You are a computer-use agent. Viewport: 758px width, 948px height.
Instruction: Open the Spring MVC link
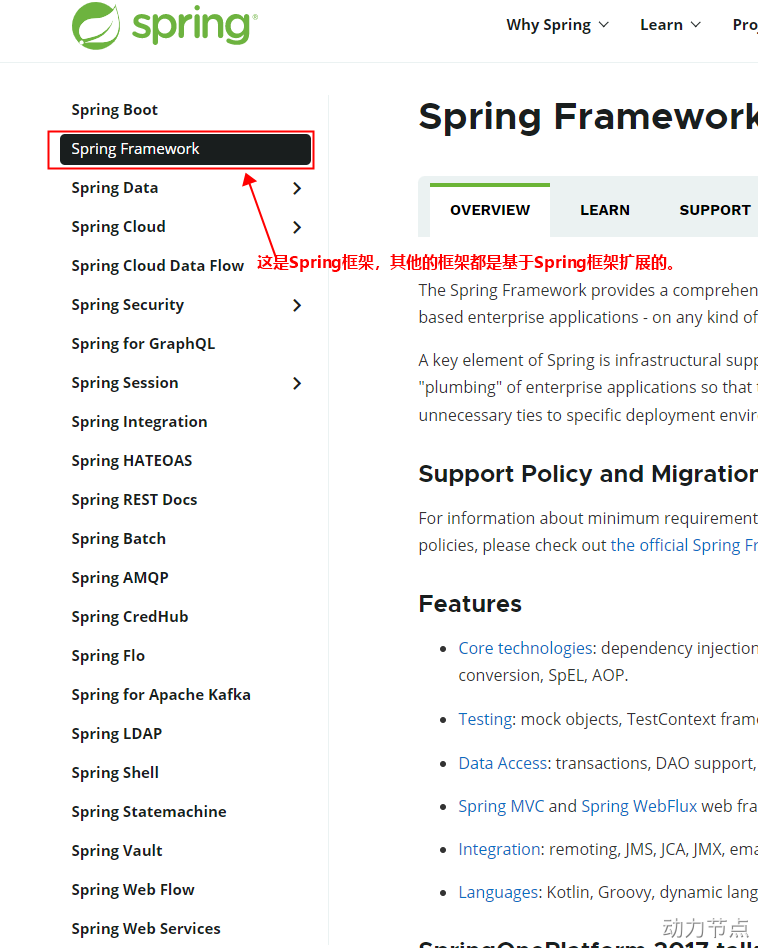tap(501, 807)
